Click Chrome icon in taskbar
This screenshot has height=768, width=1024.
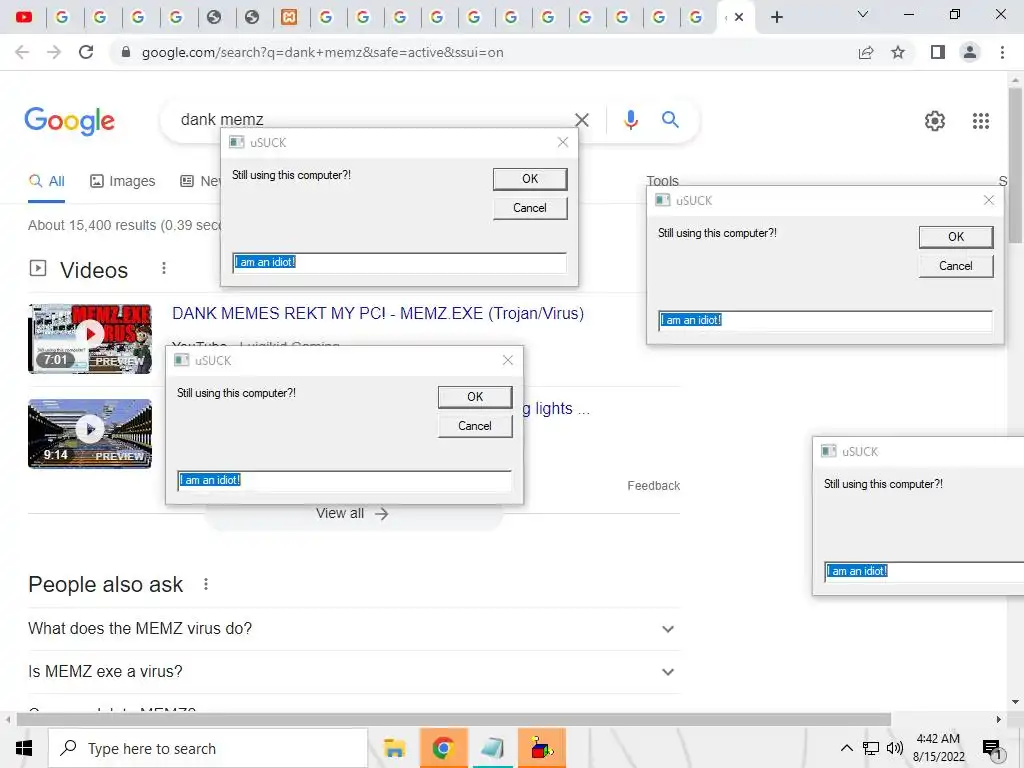point(443,748)
